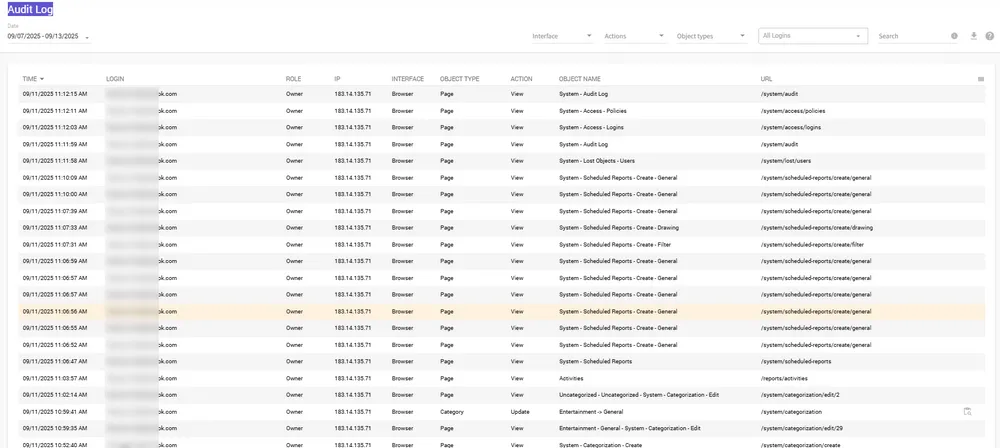
Task: Click the /system/categorization/edit/29 URL cell
Action: click(x=801, y=428)
